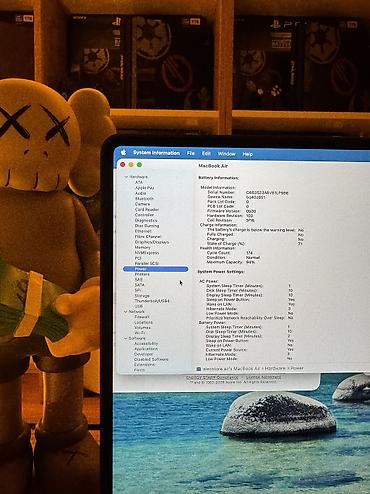This screenshot has width=370, height=494.
Task: Minimize System Information with the yellow button
Action: click(131, 164)
